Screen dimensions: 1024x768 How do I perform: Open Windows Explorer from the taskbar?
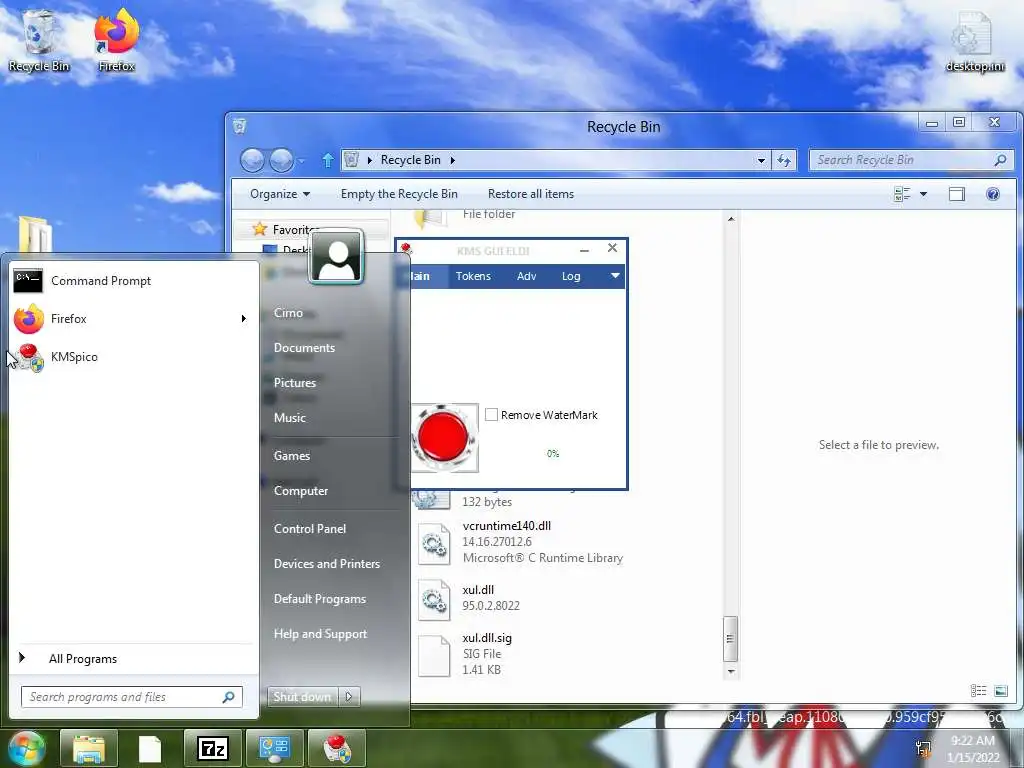(x=89, y=749)
